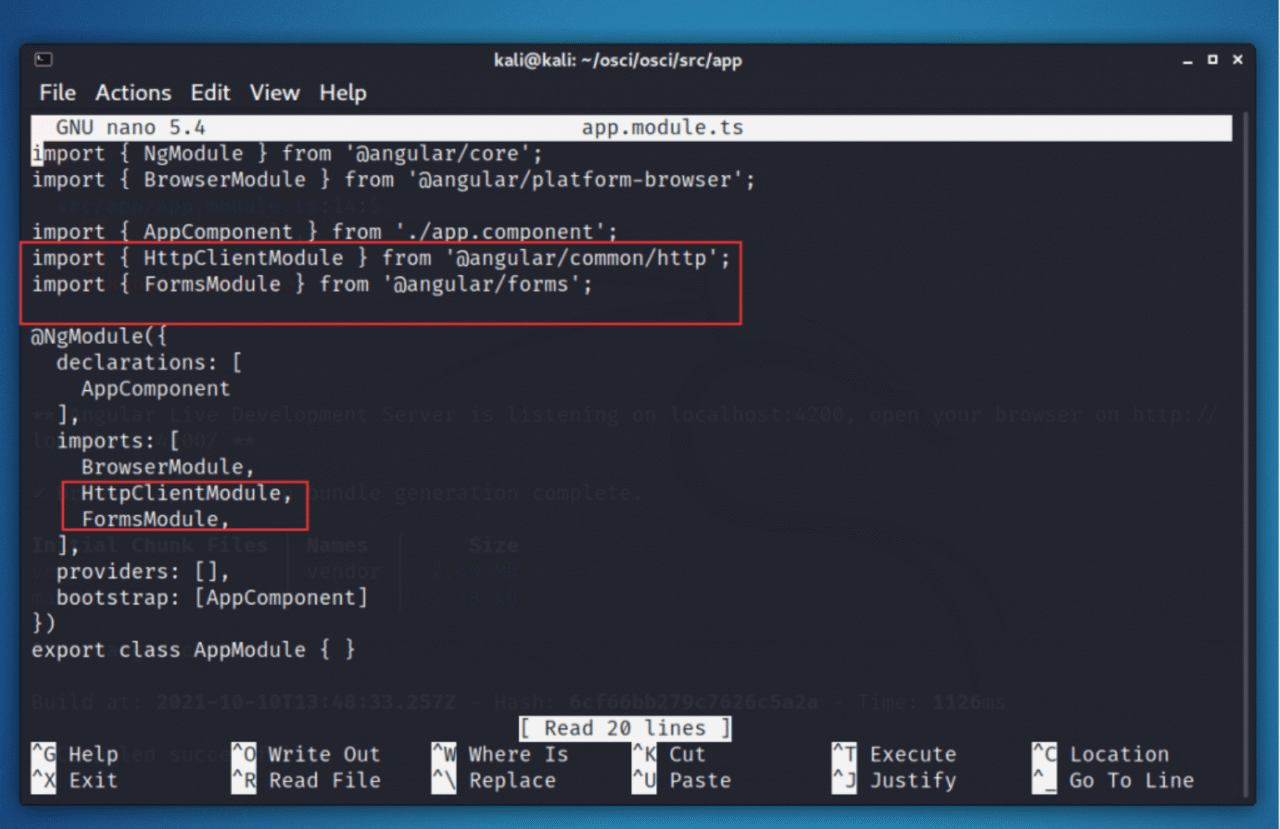The width and height of the screenshot is (1280, 829).
Task: Click the terminal icon in the title bar
Action: point(44,60)
